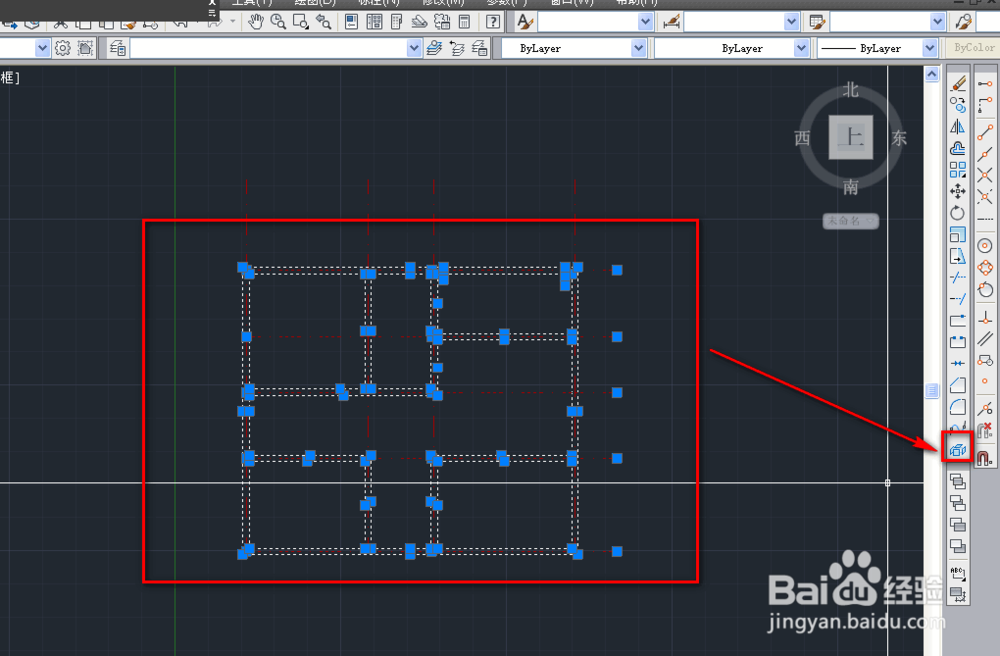1000x656 pixels.
Task: Select the Rotate tool
Action: point(957,213)
